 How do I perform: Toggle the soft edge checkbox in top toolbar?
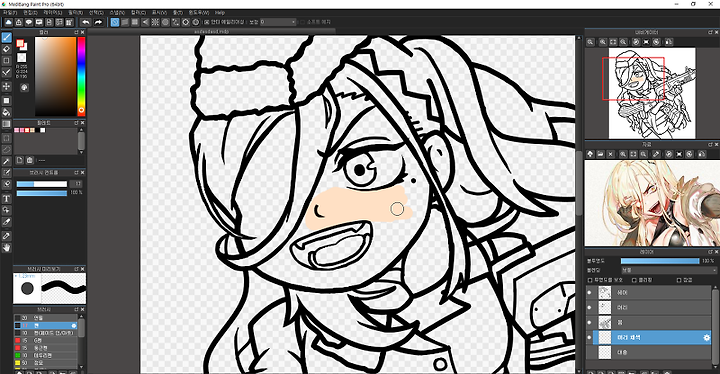pyautogui.click(x=302, y=22)
